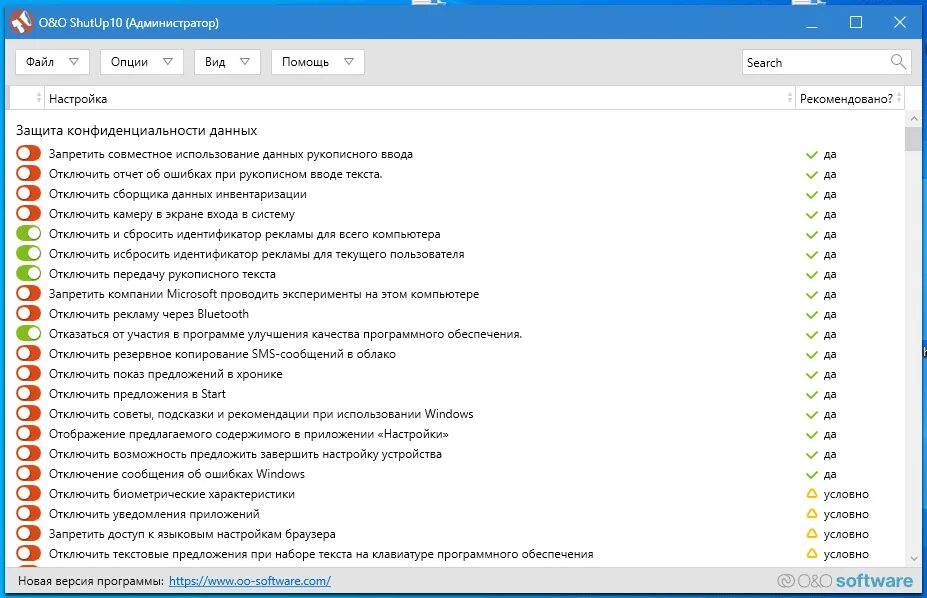
Task: Click checkmark icon beside Отключить рекламу через Bluetooth
Action: (x=811, y=314)
